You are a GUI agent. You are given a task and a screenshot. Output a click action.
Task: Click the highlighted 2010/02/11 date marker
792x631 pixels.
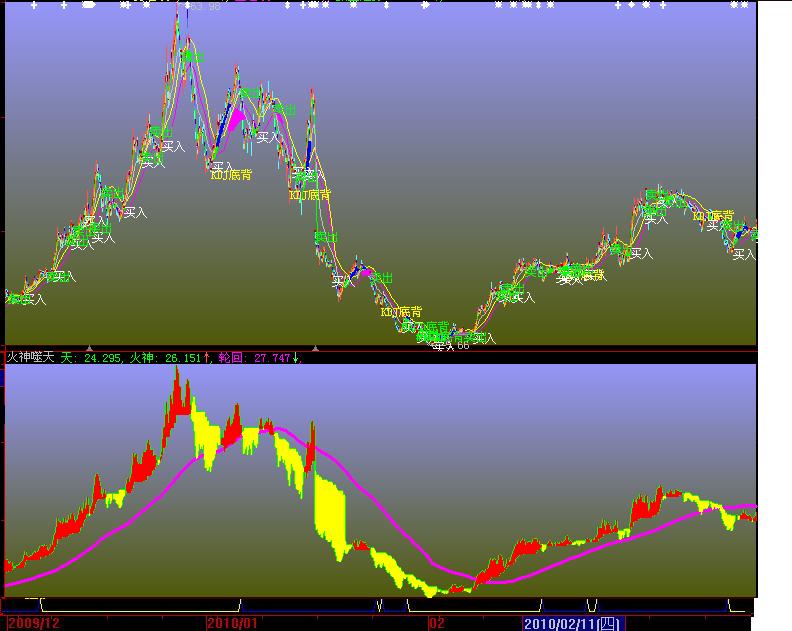(x=572, y=623)
